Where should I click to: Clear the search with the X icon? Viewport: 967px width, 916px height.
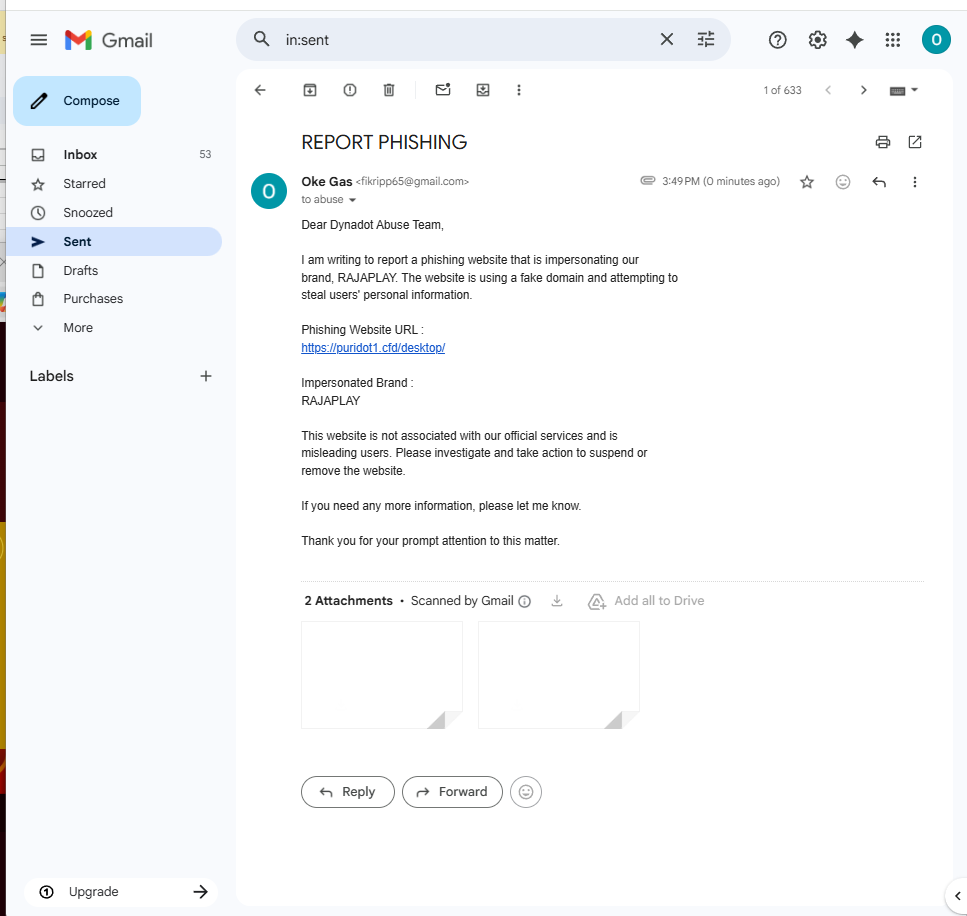667,39
